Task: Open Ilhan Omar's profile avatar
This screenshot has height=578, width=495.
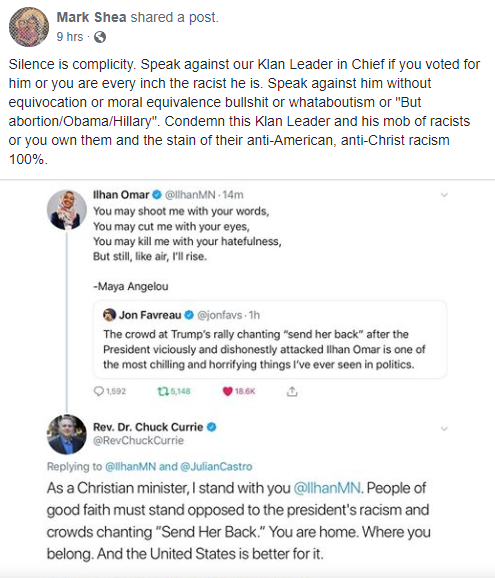Action: 67,210
